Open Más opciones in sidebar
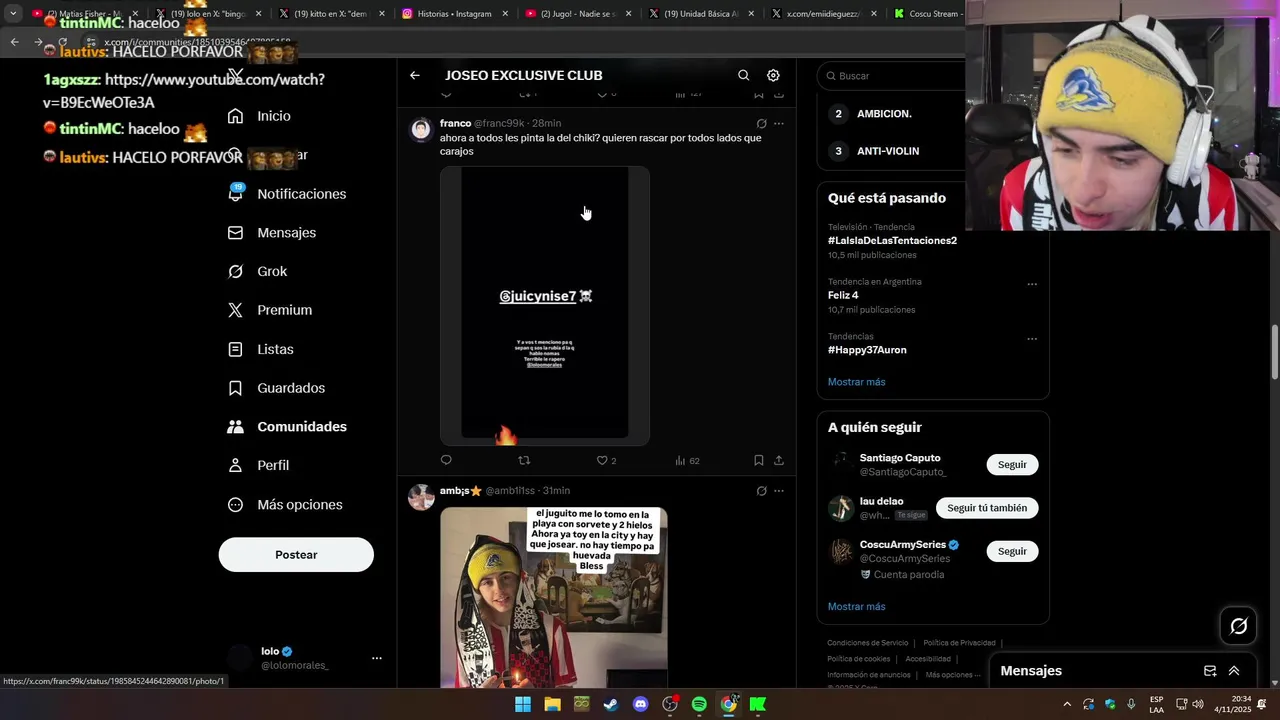 point(285,505)
